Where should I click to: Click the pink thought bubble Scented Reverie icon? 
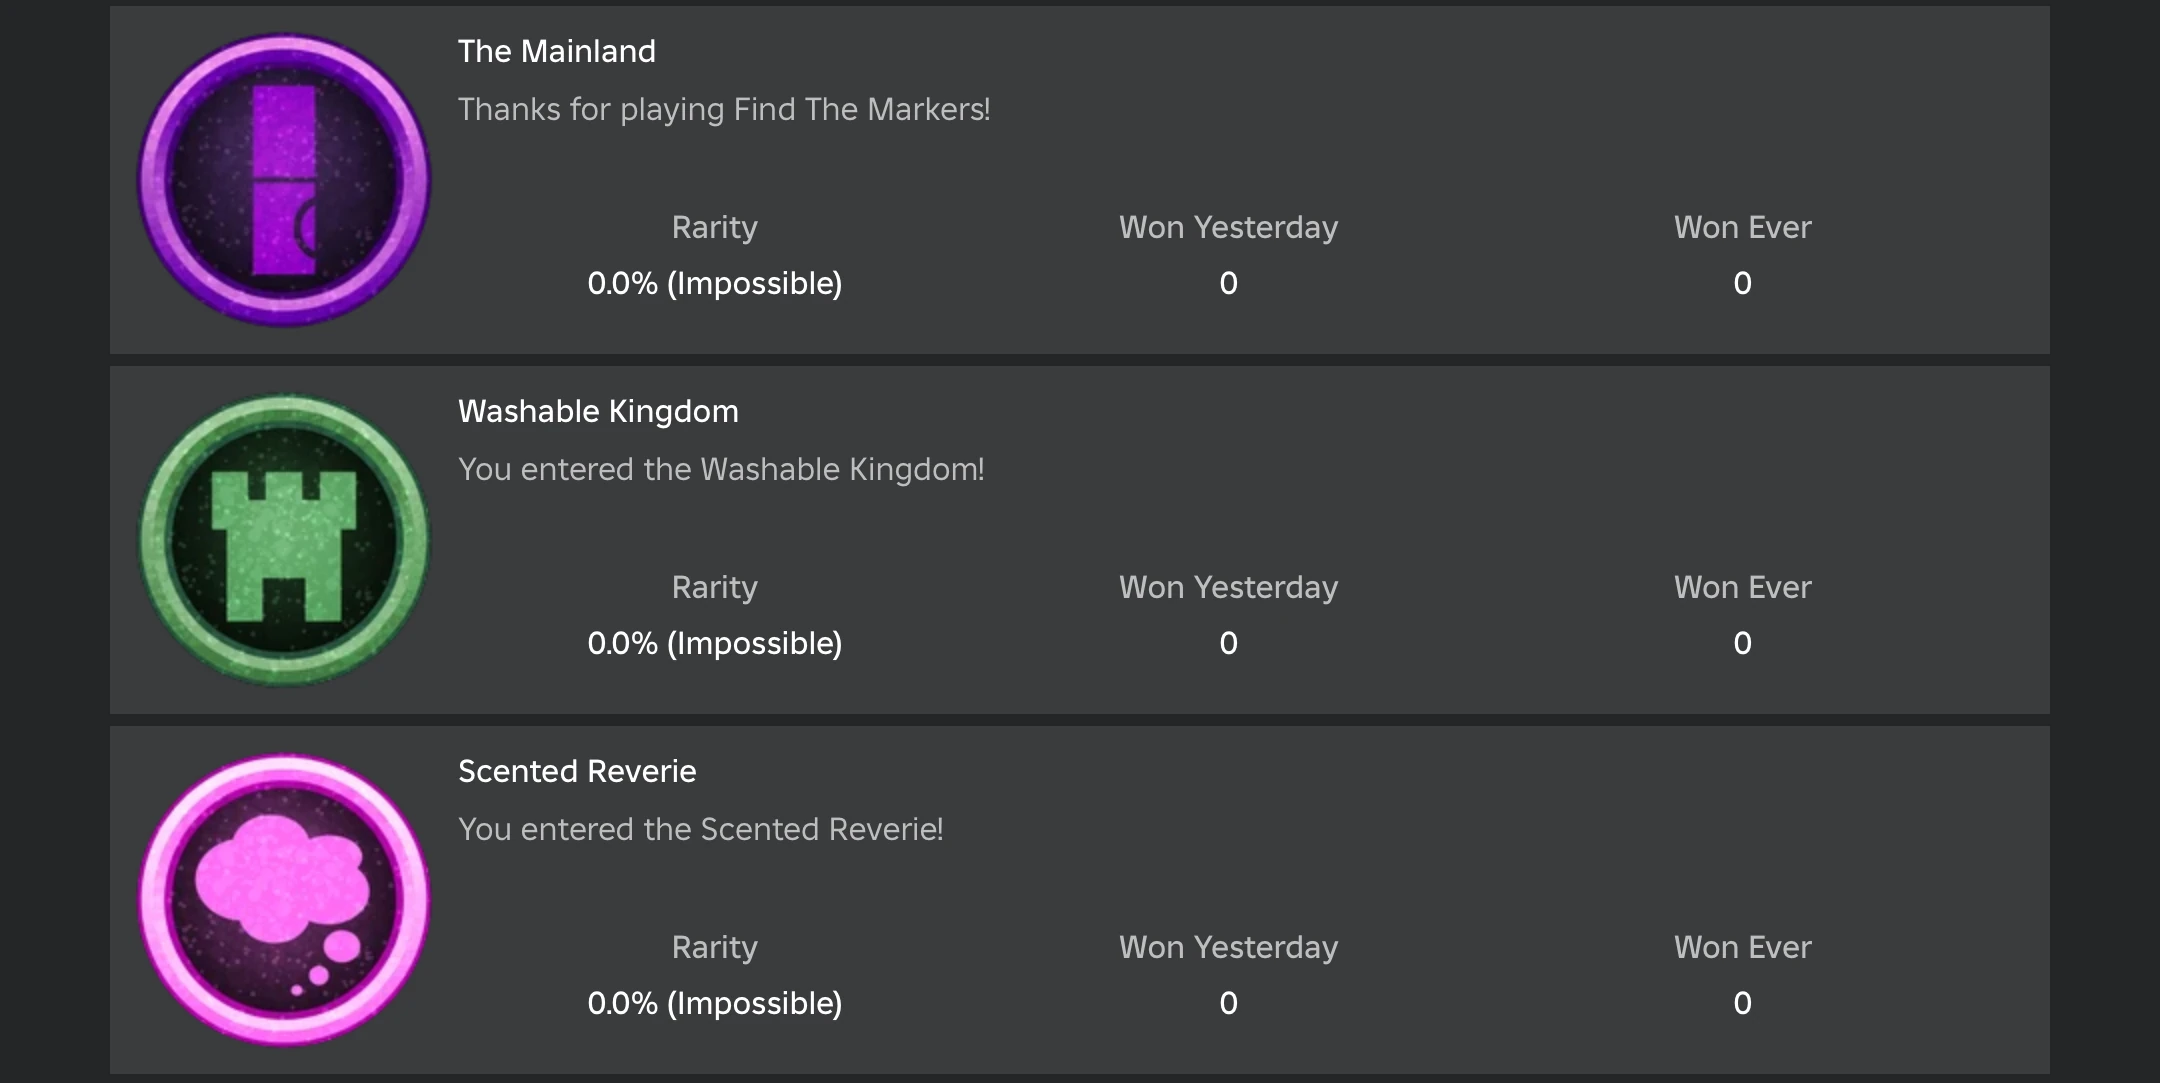(x=283, y=898)
